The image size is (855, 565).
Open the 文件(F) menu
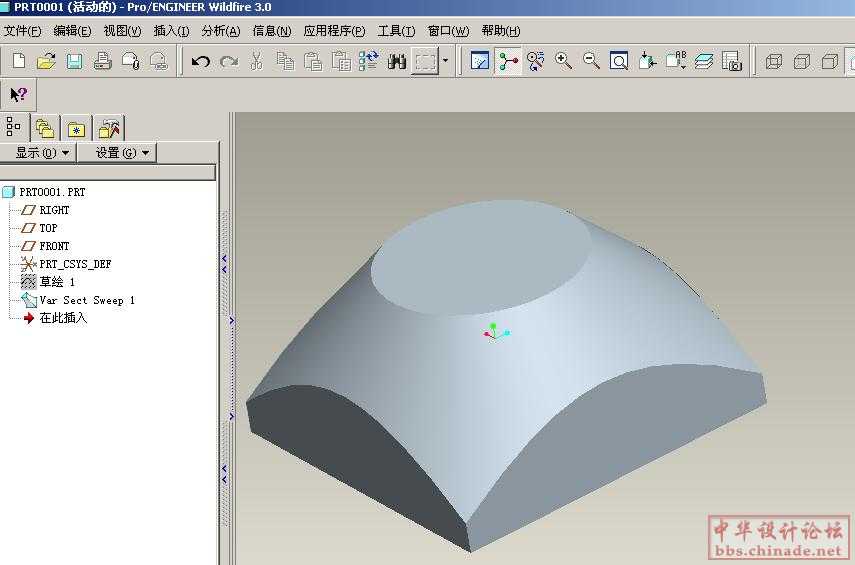tap(22, 31)
